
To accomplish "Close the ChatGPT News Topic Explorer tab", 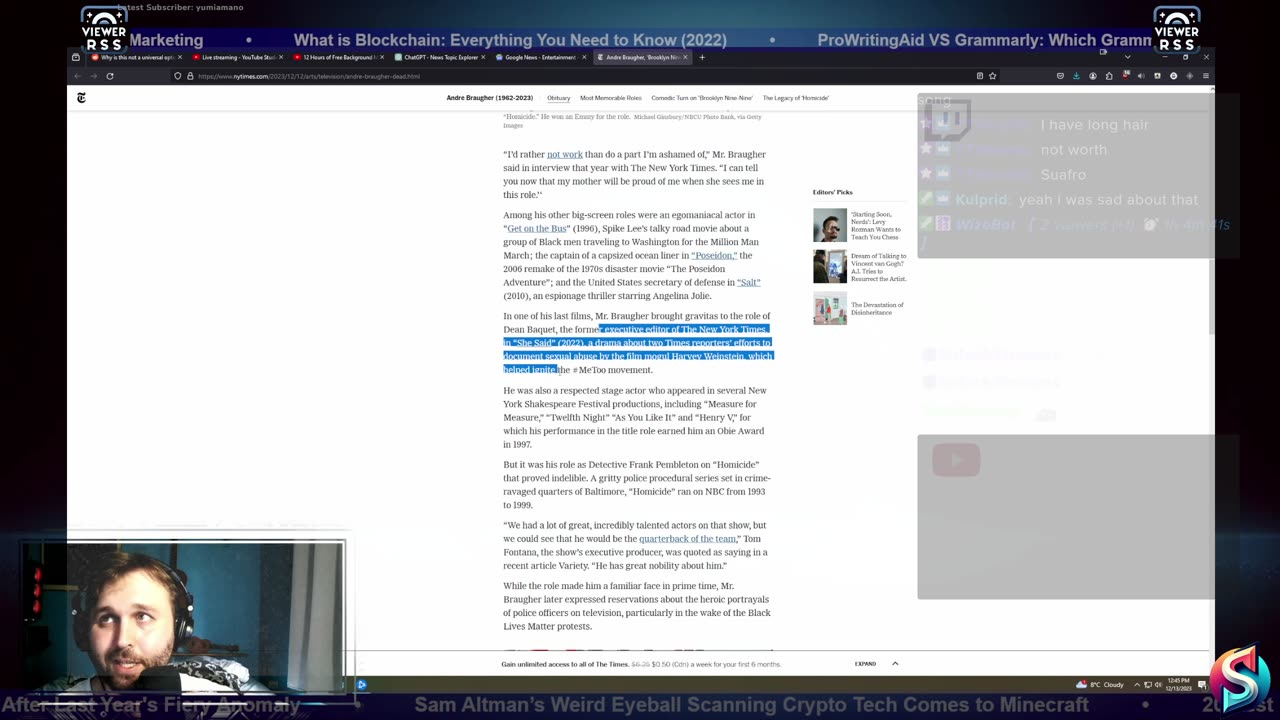I will pyautogui.click(x=483, y=57).
